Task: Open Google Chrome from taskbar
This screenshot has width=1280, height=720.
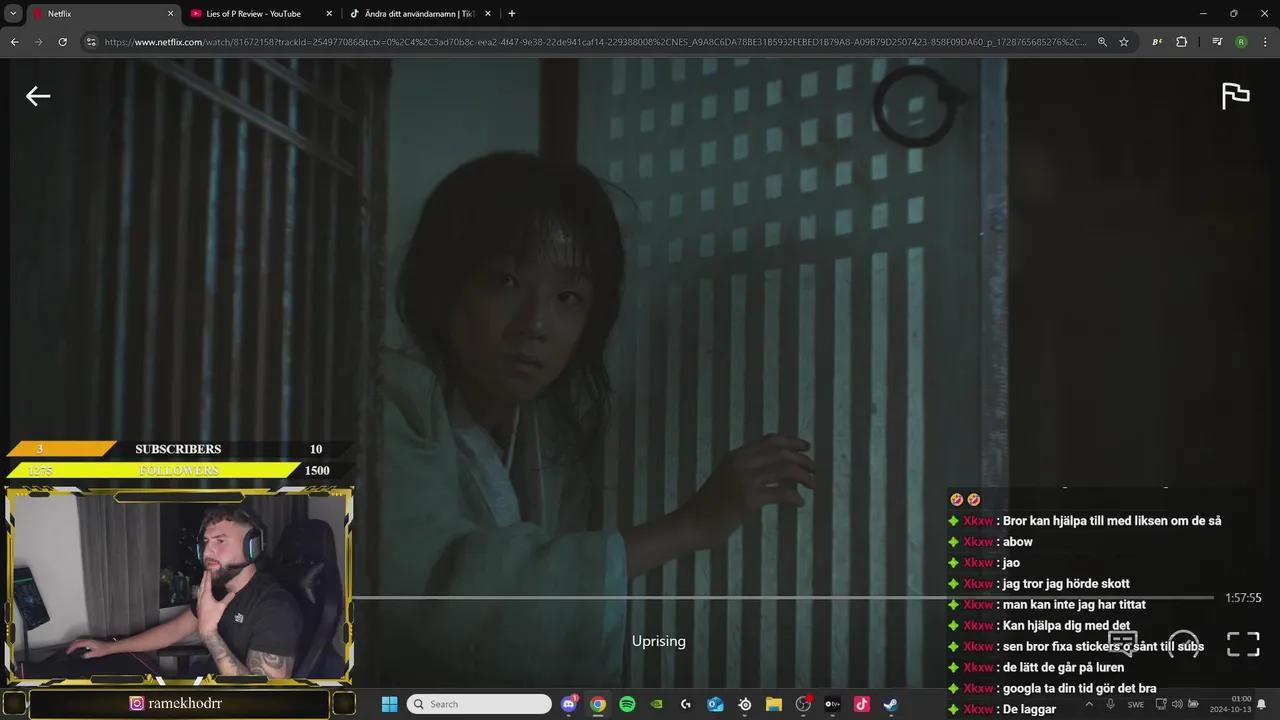Action: (598, 704)
